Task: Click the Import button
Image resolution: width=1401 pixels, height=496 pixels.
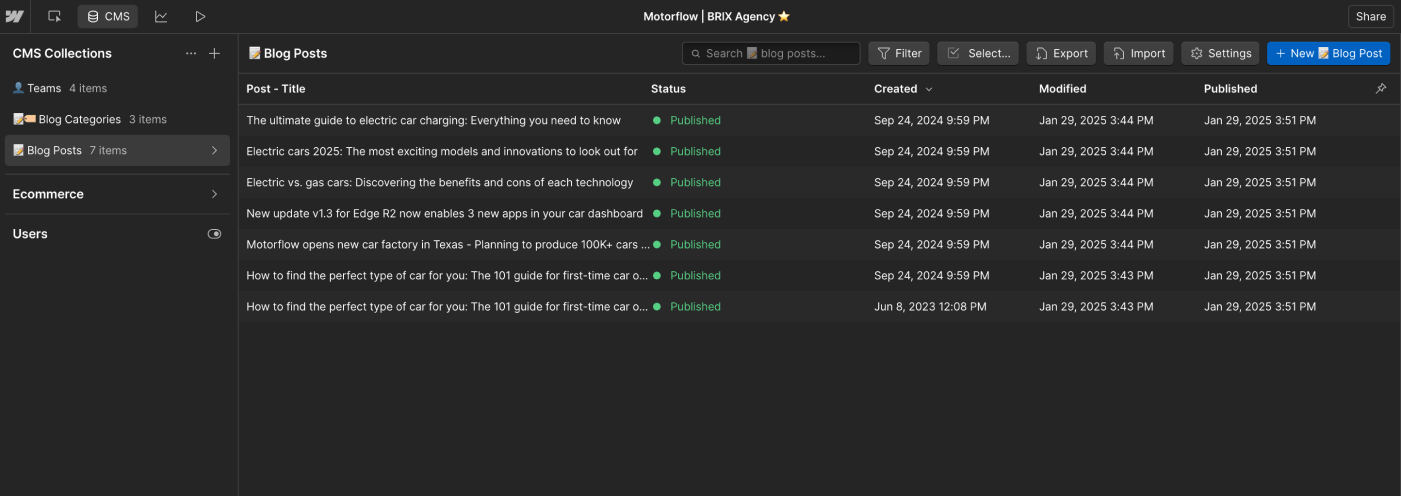Action: (x=1138, y=53)
